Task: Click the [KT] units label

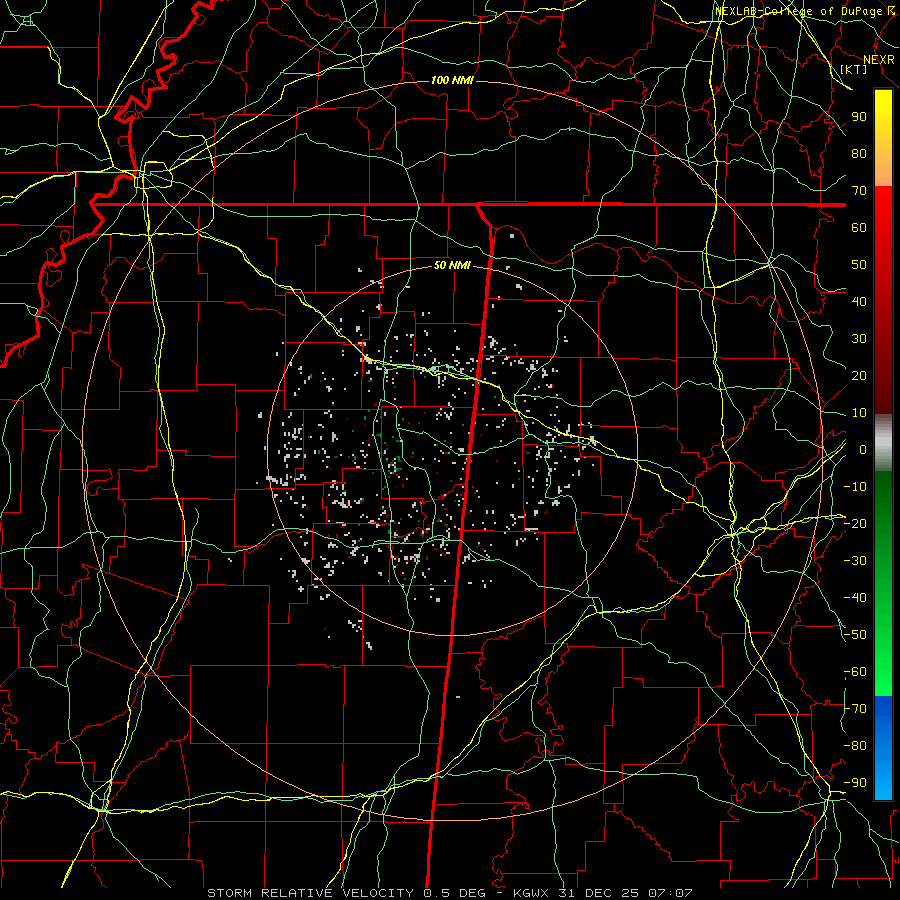Action: click(854, 69)
